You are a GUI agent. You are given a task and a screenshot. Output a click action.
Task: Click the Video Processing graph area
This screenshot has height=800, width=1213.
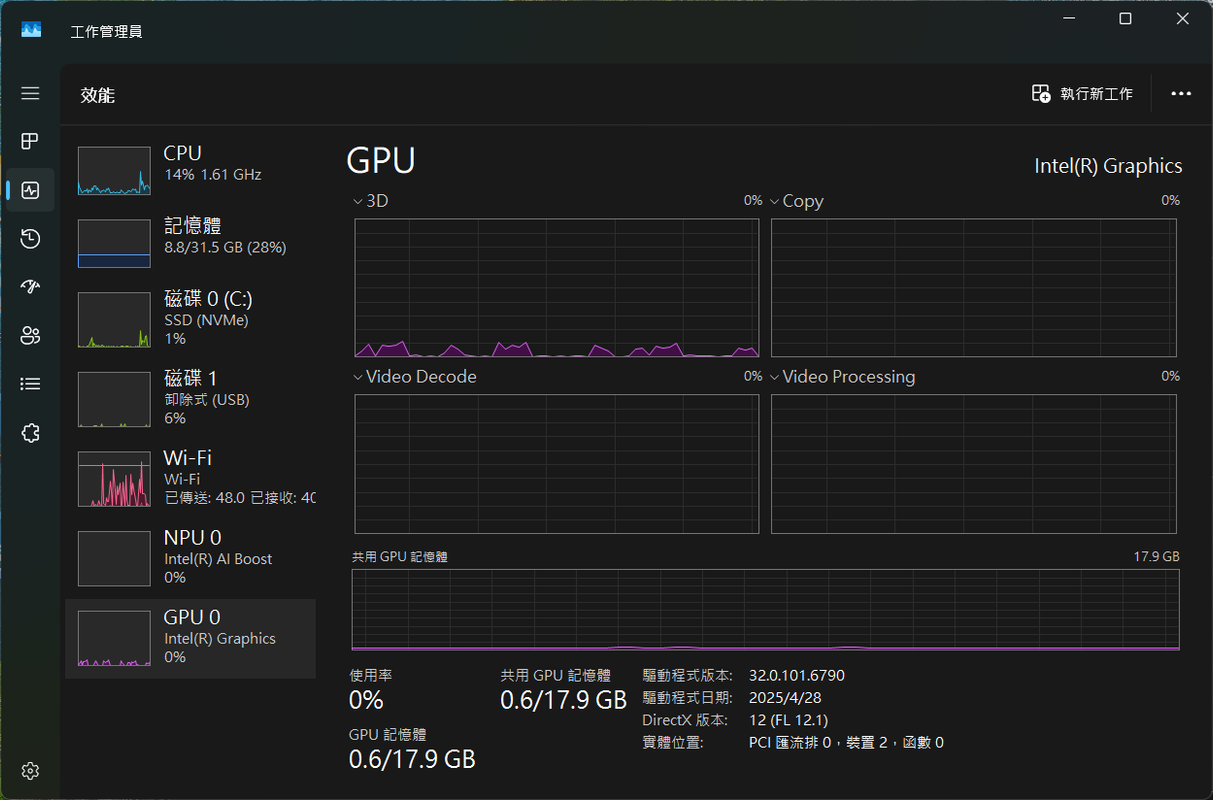[973, 464]
